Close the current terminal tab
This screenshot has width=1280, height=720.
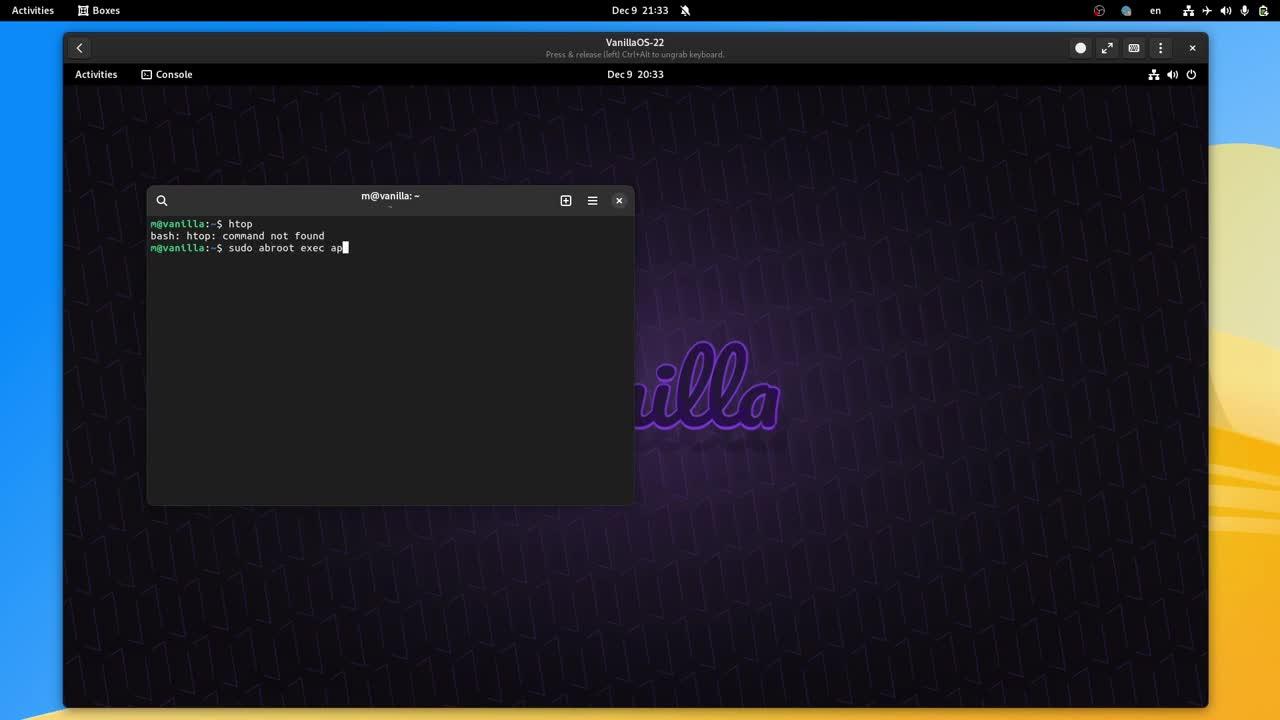(x=619, y=200)
